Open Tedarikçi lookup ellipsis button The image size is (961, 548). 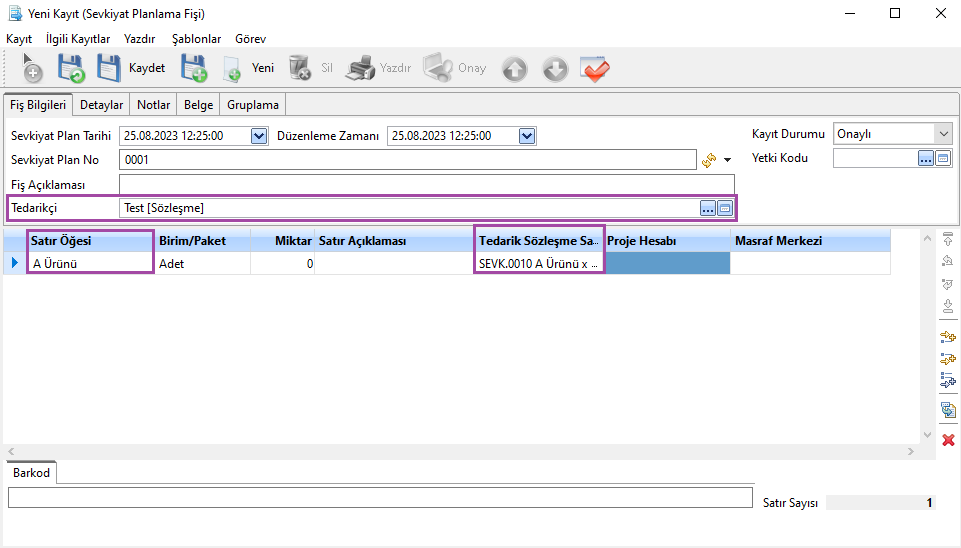pos(708,208)
